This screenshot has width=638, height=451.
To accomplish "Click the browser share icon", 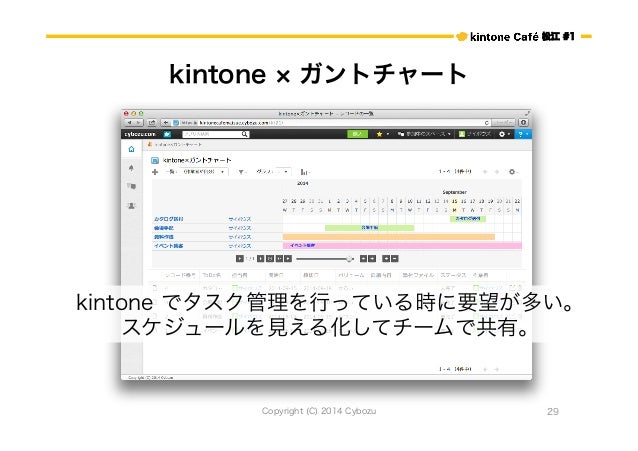I will [152, 123].
